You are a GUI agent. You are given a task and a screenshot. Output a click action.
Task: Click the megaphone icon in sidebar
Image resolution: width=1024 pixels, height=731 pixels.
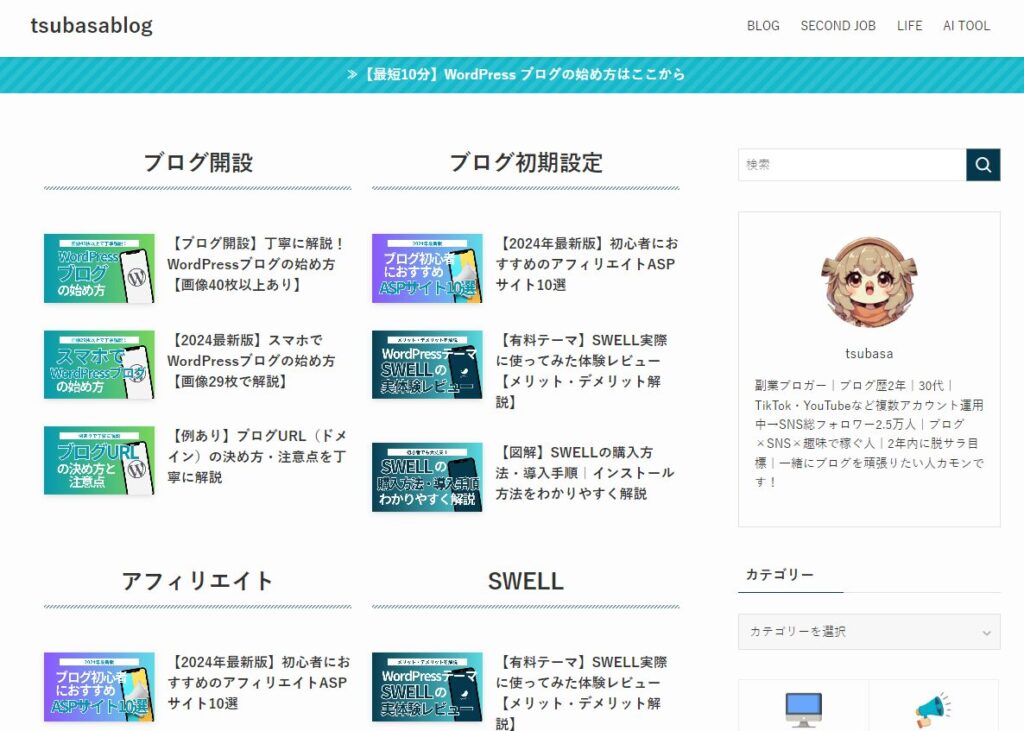[x=933, y=711]
